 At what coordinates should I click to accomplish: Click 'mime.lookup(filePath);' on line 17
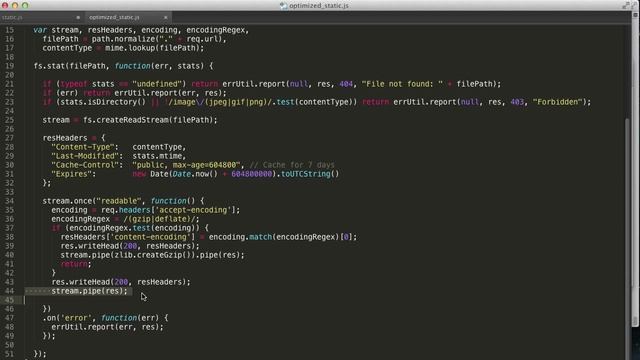pos(154,48)
